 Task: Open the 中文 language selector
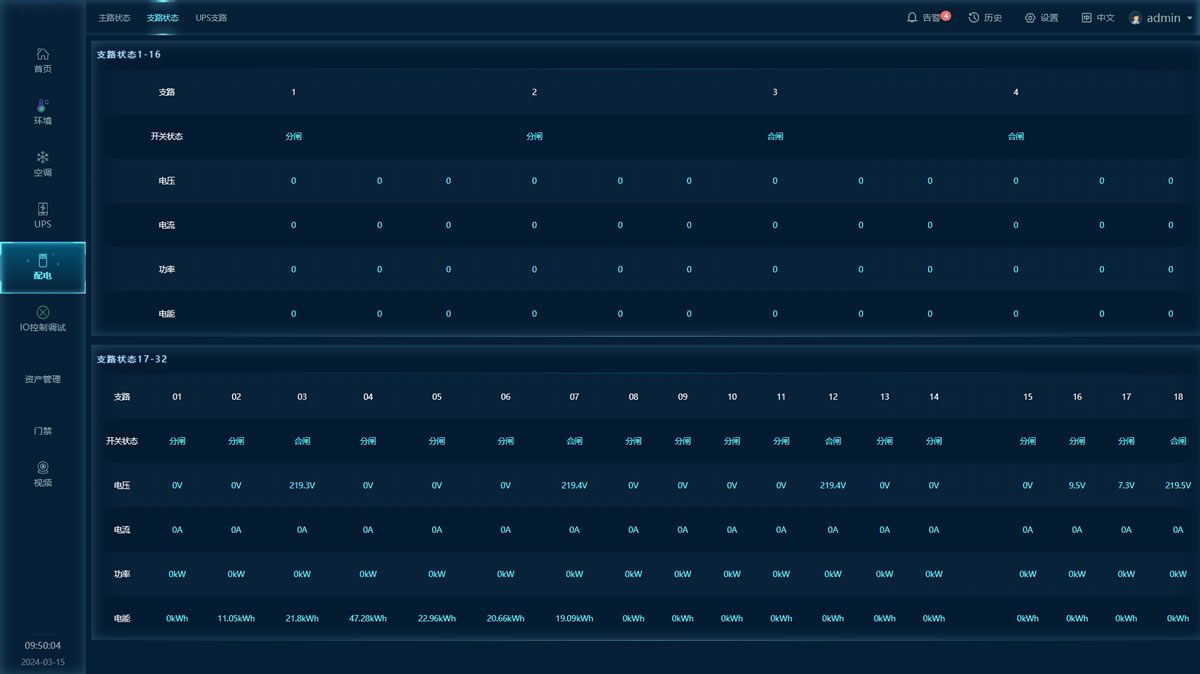tap(1097, 18)
